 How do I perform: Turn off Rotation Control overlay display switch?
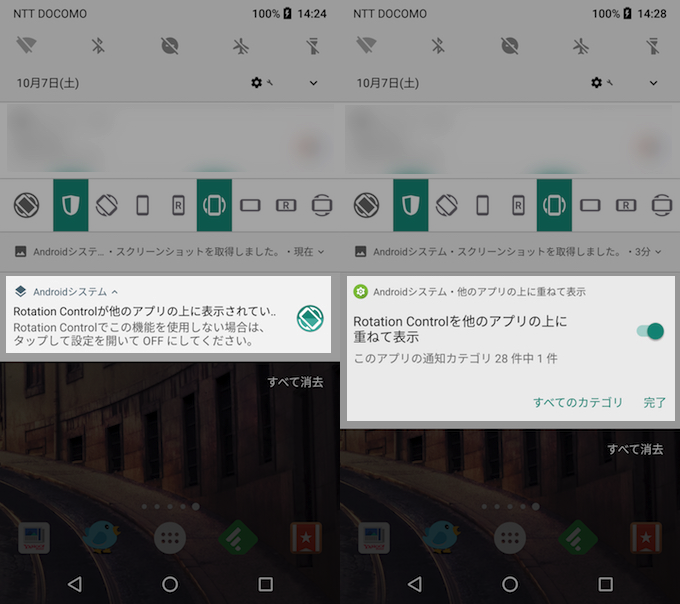click(x=649, y=331)
